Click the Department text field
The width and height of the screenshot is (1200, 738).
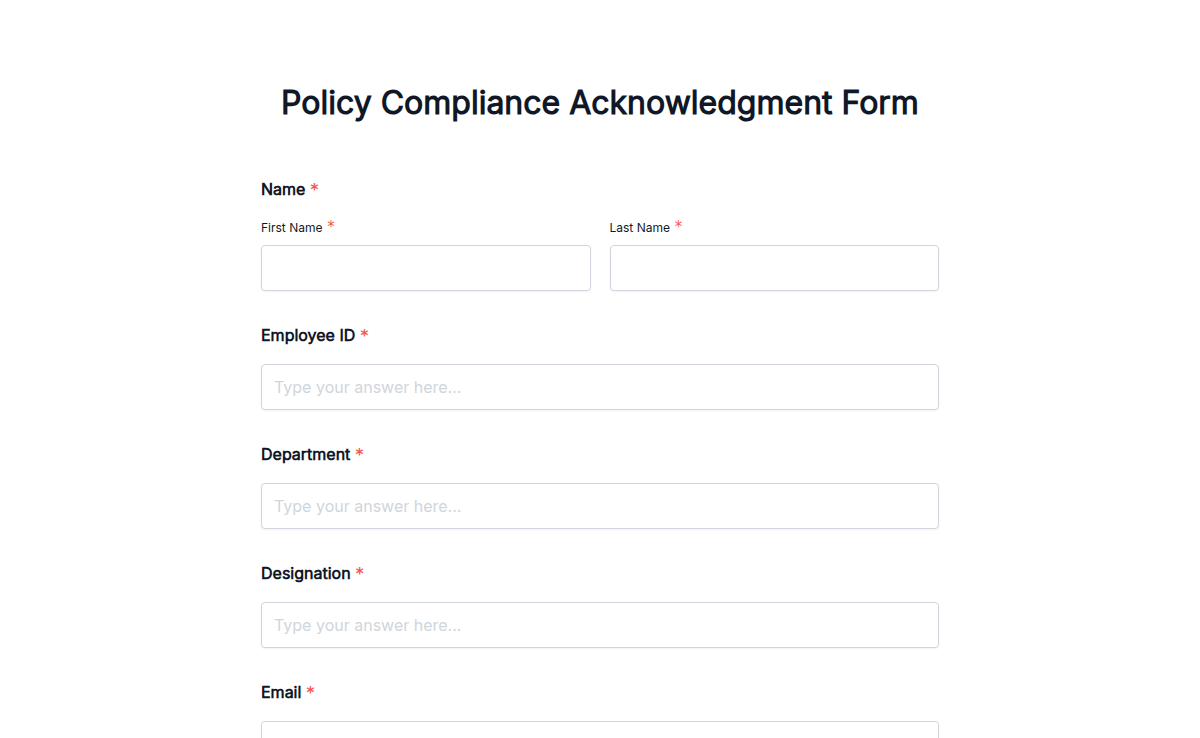point(599,506)
